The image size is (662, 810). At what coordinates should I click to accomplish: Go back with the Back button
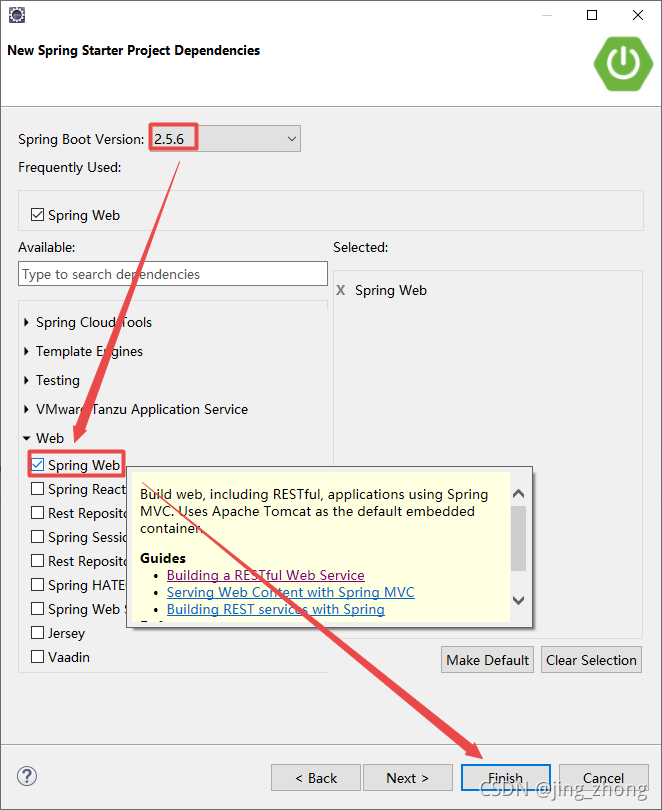pos(316,777)
